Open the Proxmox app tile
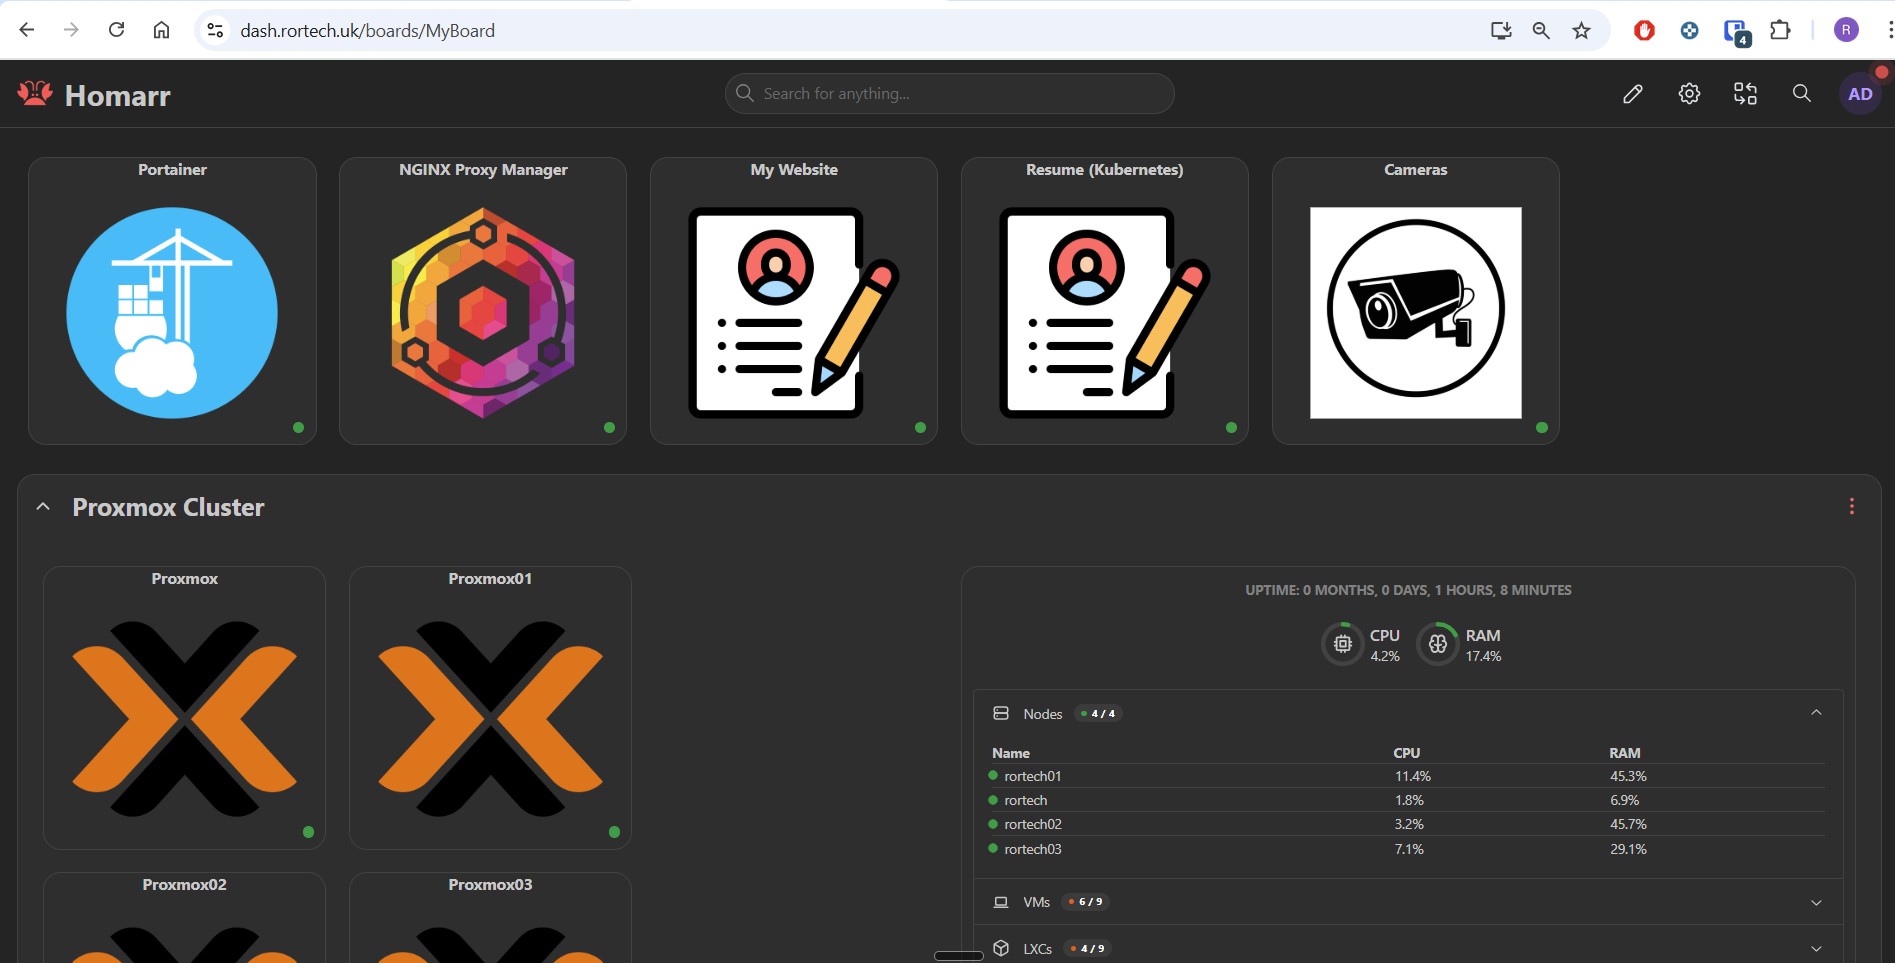The image size is (1895, 963). pyautogui.click(x=184, y=708)
